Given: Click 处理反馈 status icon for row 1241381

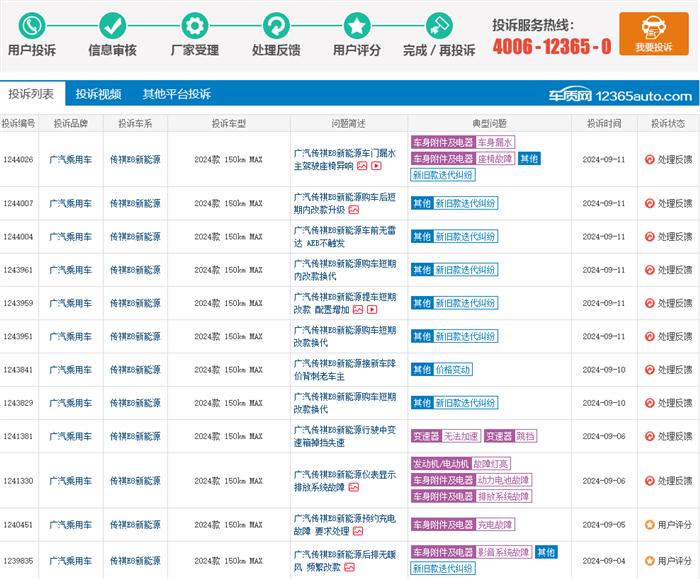Looking at the screenshot, I should click(650, 436).
